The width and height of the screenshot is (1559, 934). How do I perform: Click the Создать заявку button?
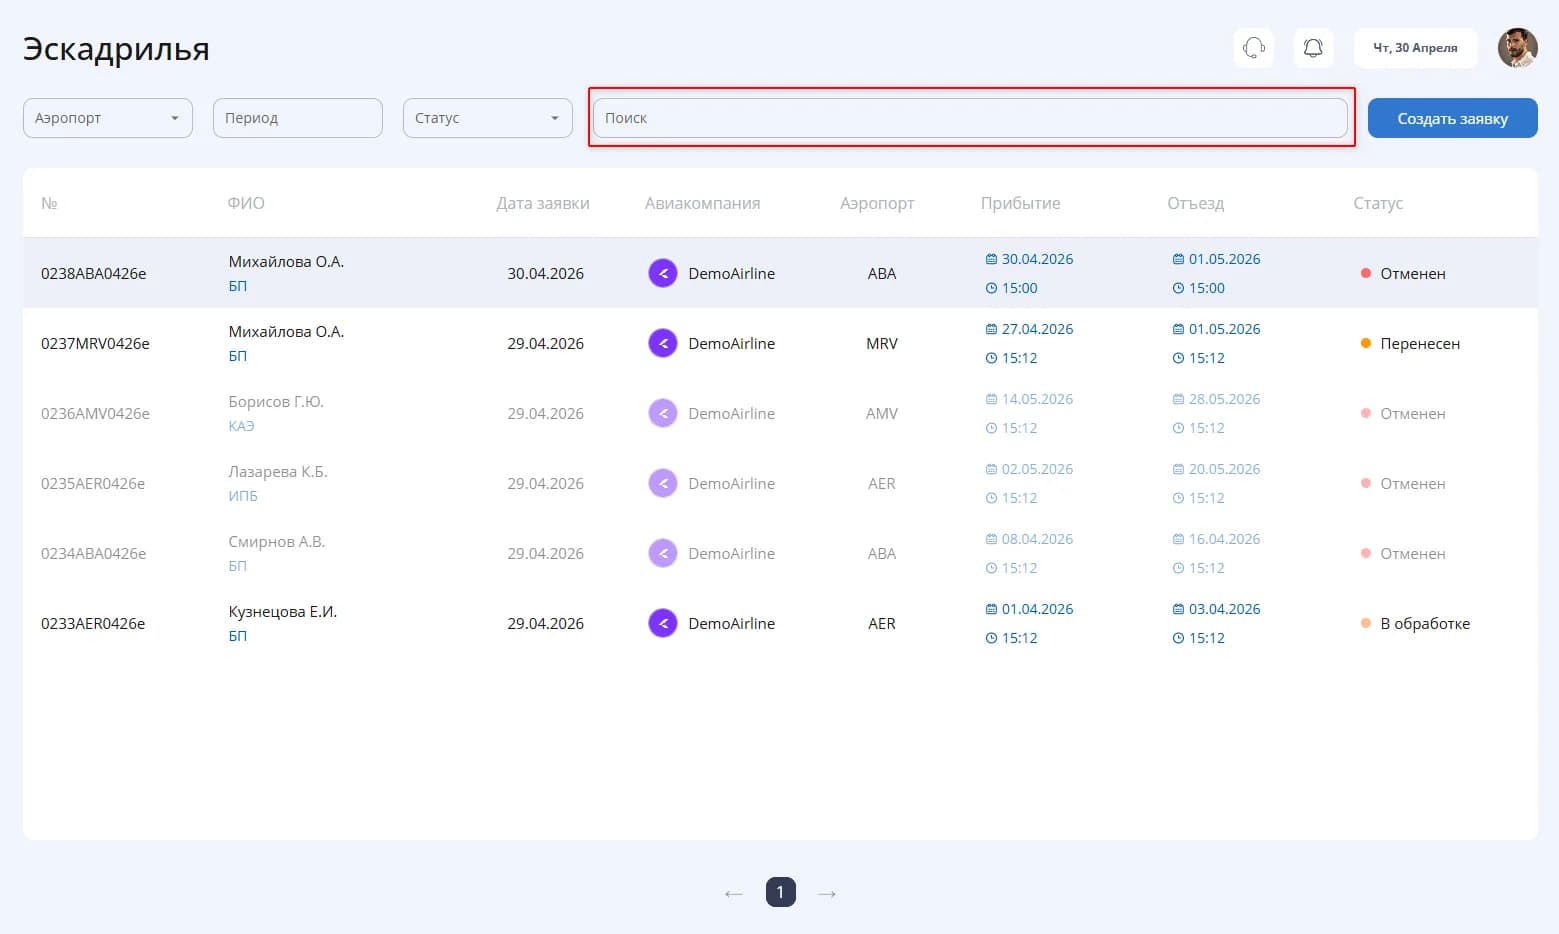[1452, 118]
